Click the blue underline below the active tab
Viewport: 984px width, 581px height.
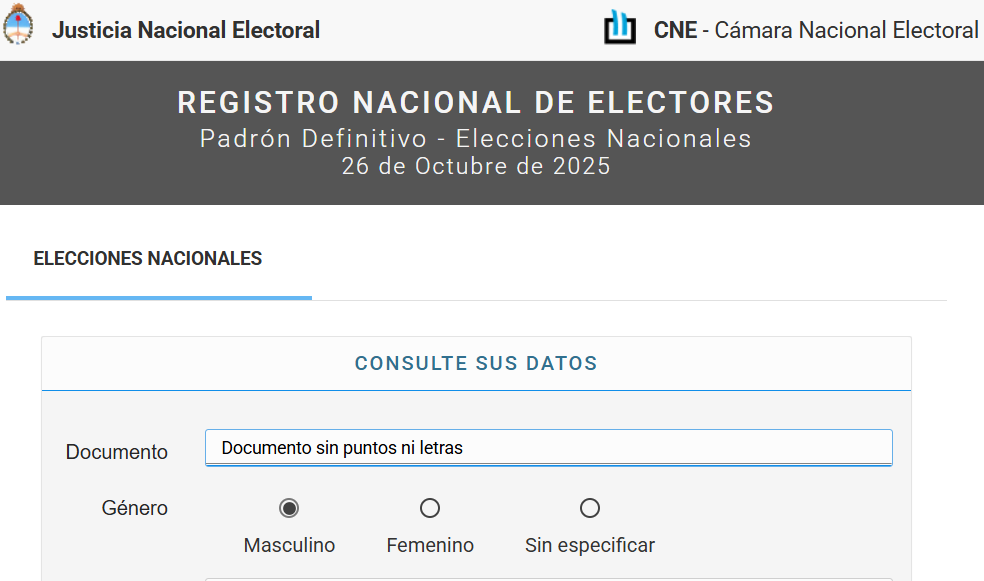click(158, 296)
